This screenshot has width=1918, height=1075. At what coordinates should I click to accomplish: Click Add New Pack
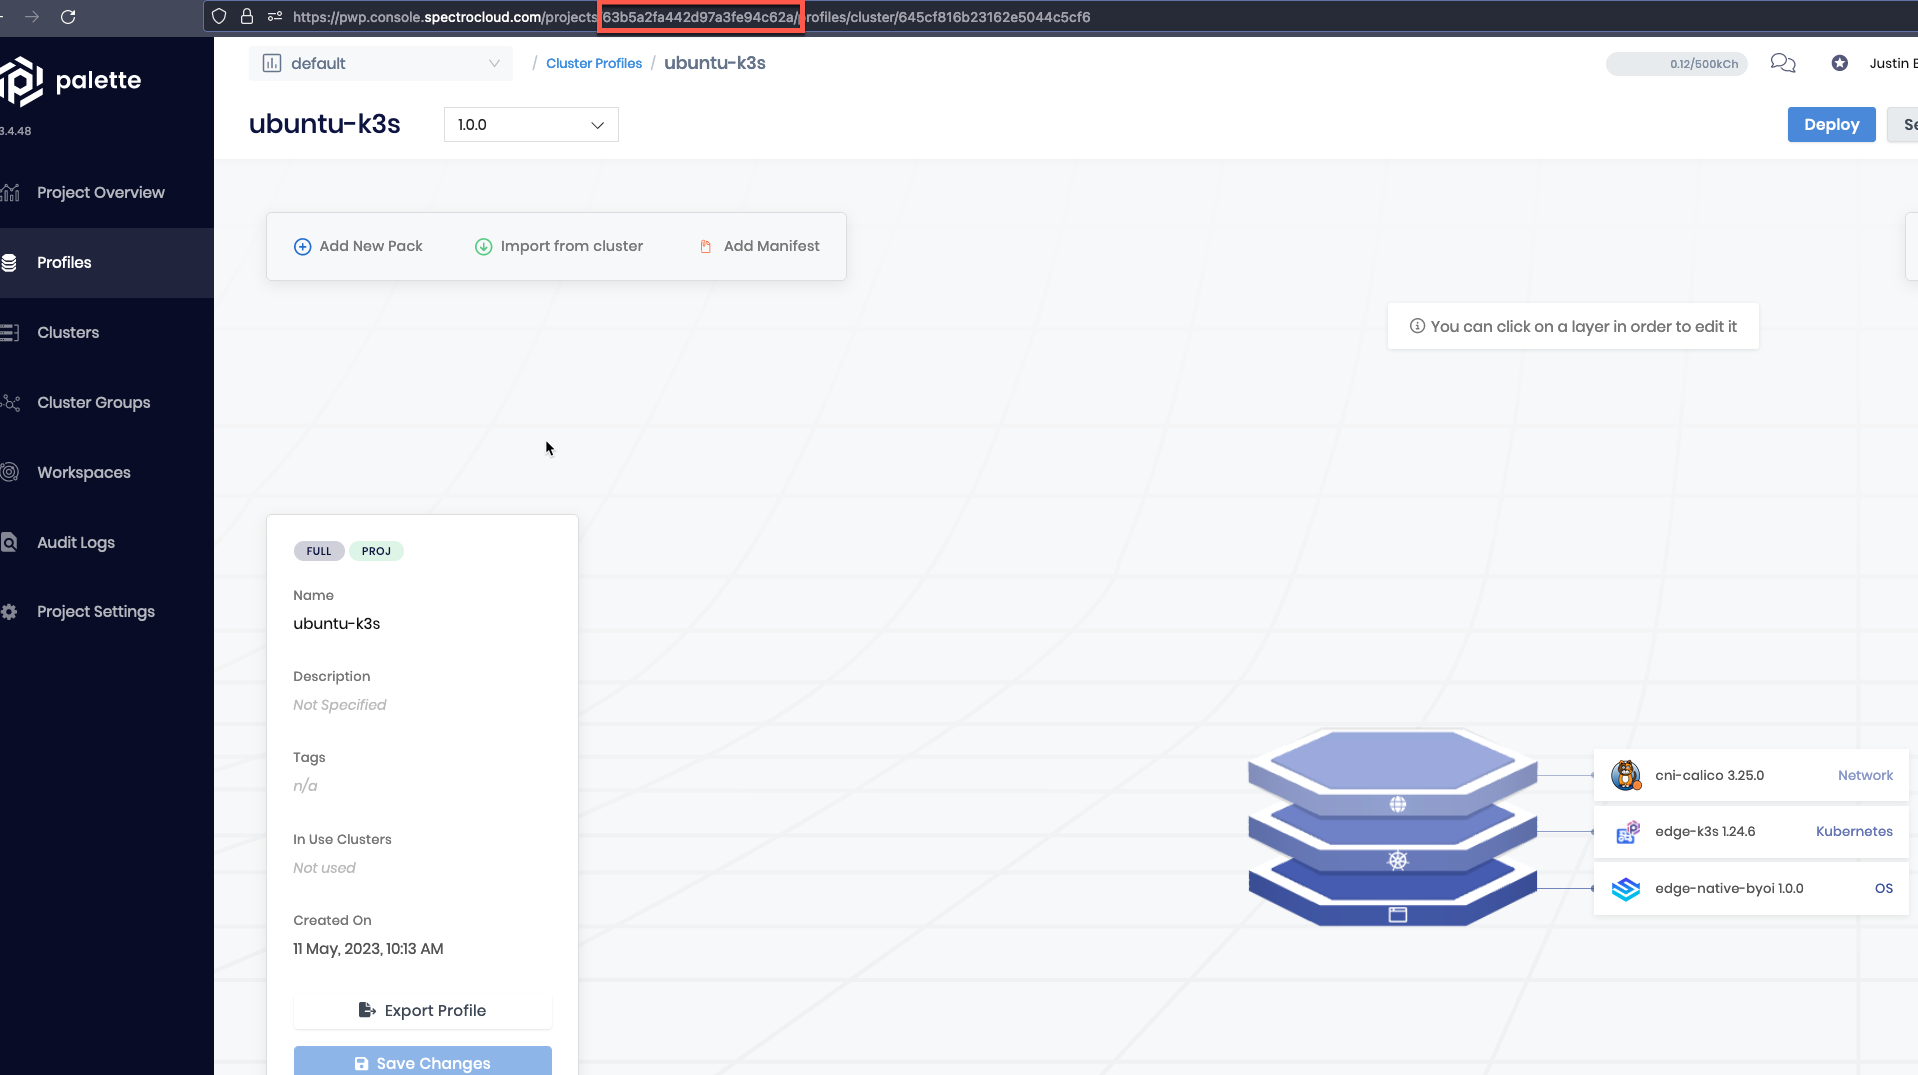[358, 246]
